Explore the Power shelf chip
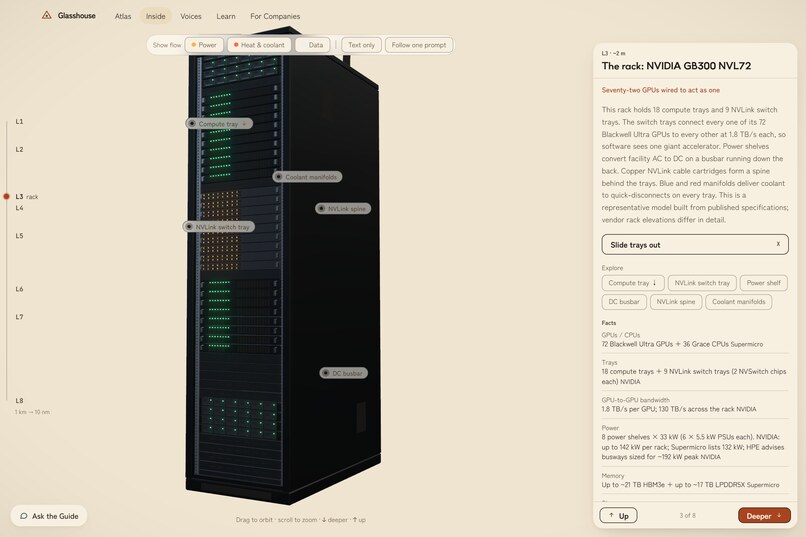Viewport: 806px width, 537px height. [763, 283]
